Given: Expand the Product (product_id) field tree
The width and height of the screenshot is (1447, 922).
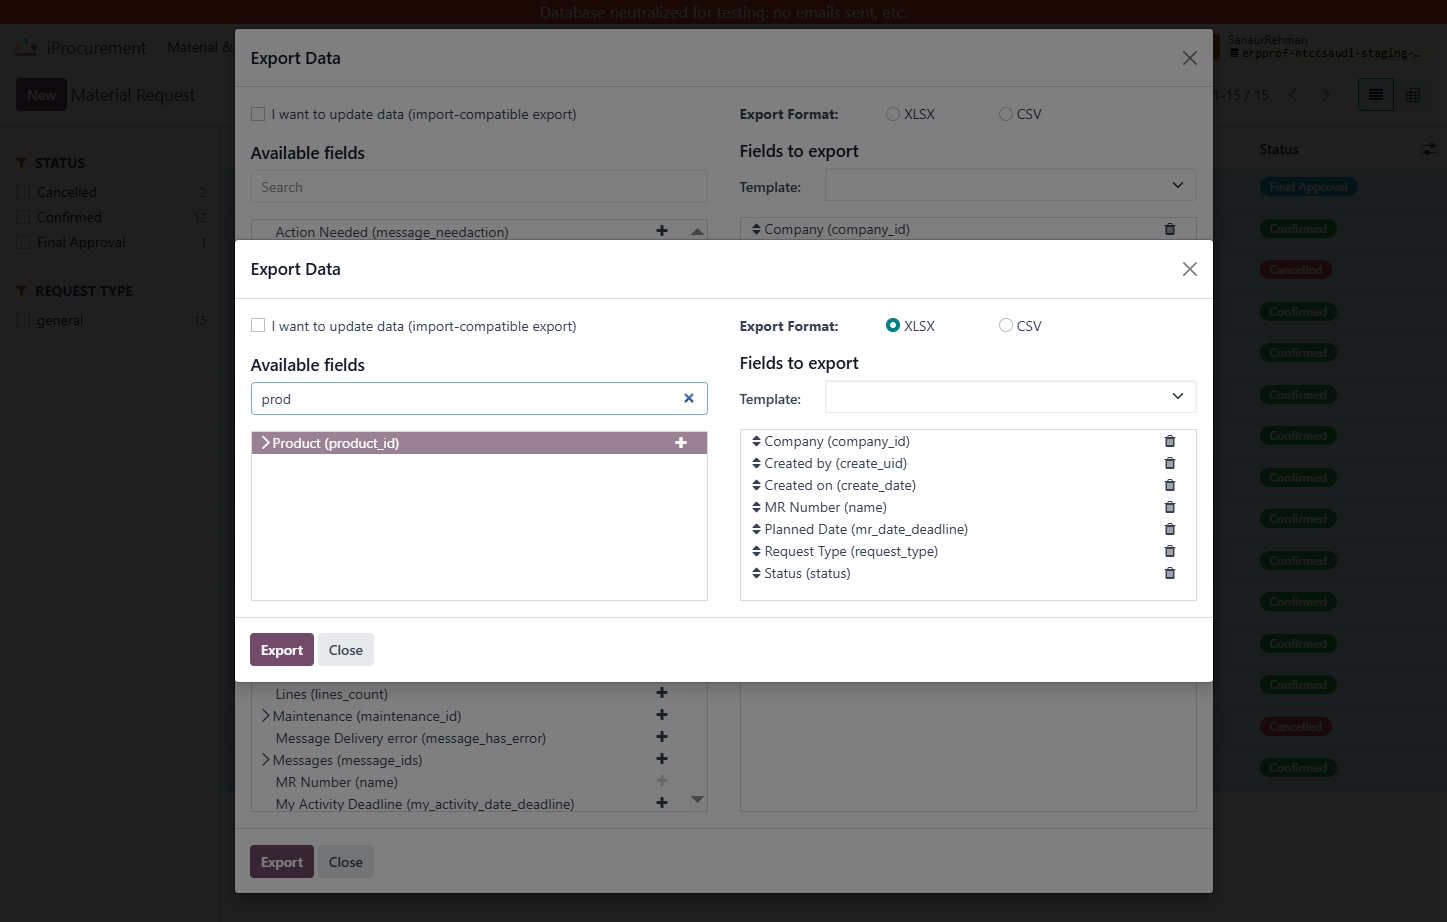Looking at the screenshot, I should click(265, 442).
